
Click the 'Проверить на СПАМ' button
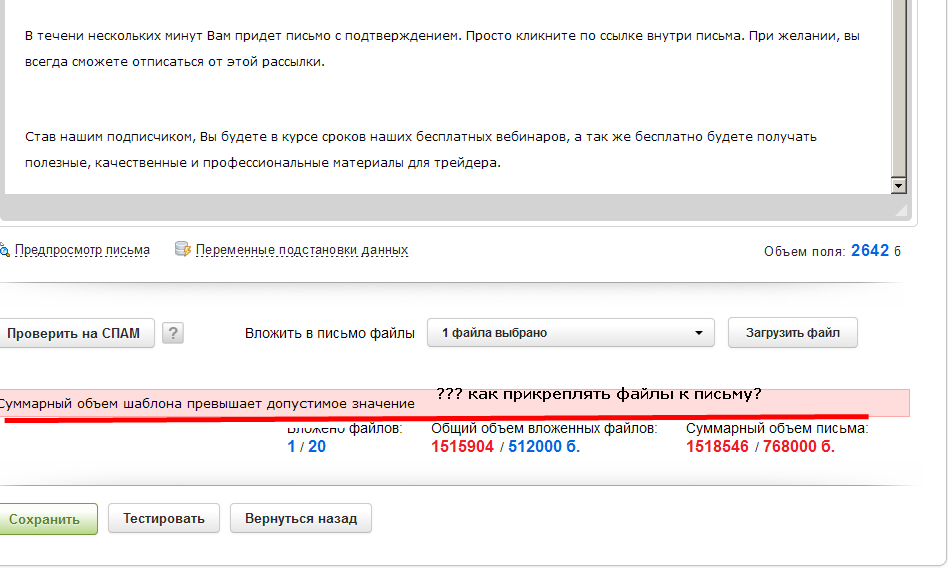[76, 333]
